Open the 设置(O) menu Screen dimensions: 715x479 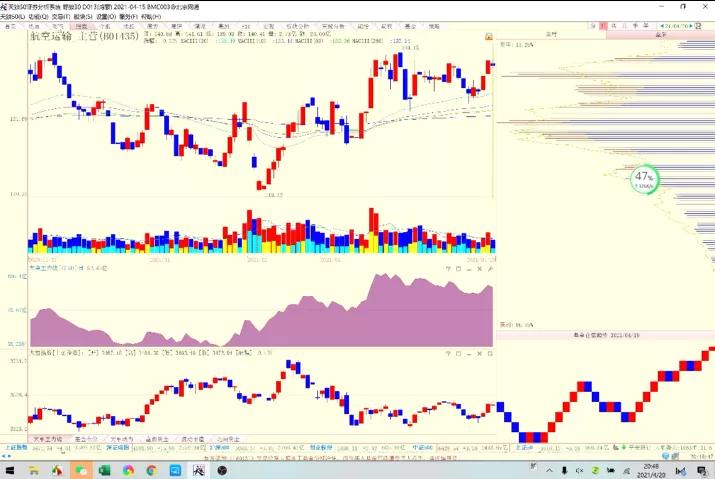(106, 16)
